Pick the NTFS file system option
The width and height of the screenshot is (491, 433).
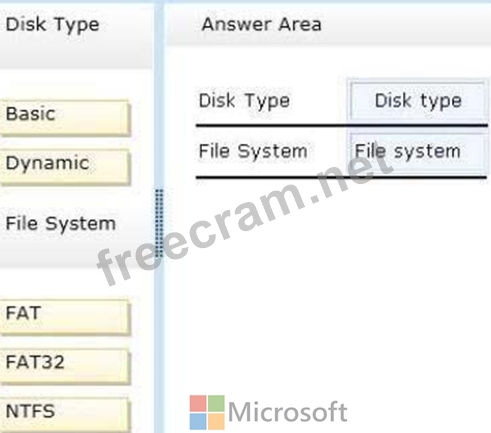point(64,414)
